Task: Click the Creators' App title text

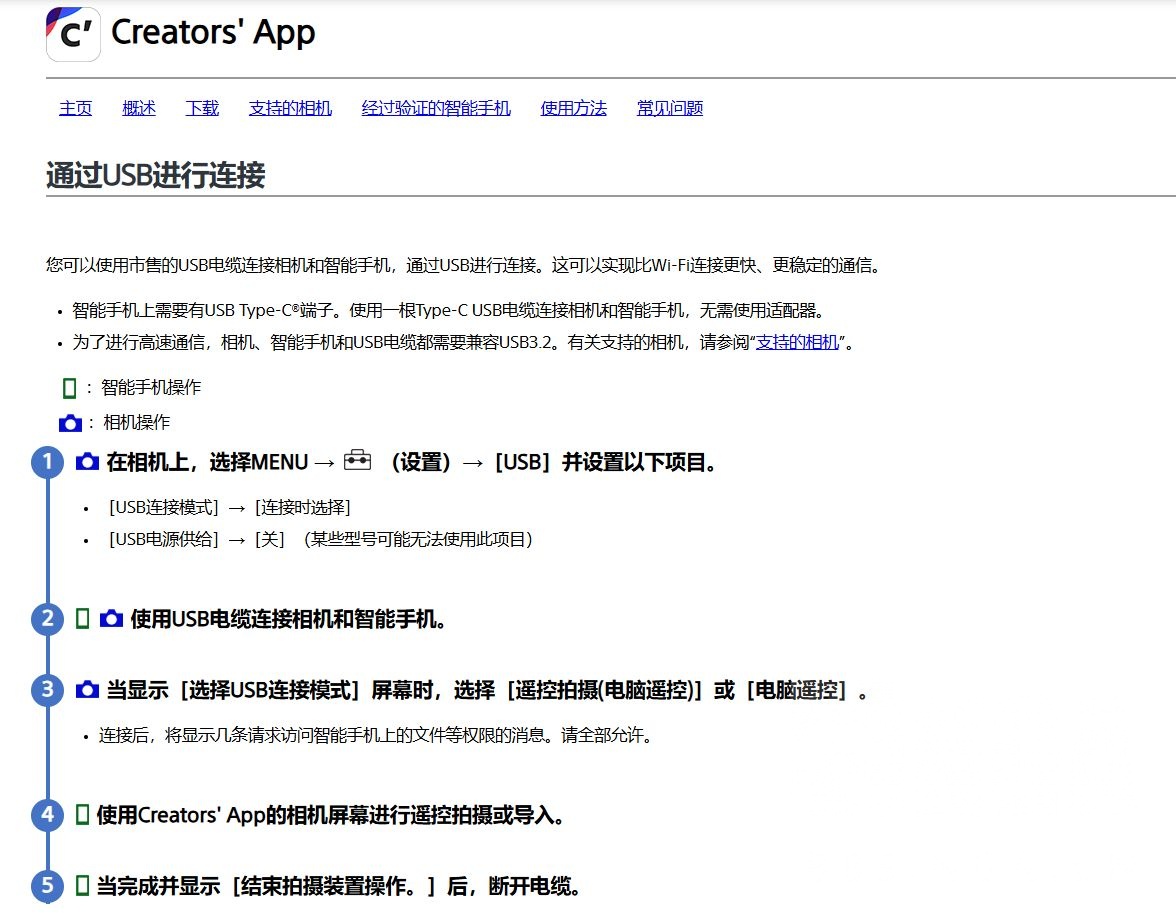Action: point(213,33)
